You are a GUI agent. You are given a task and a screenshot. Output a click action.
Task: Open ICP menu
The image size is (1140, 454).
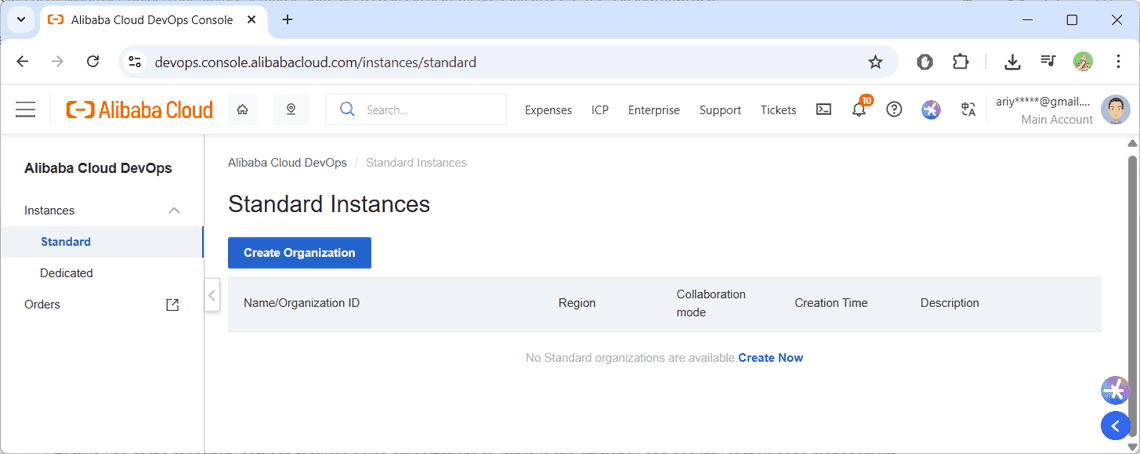click(x=600, y=110)
